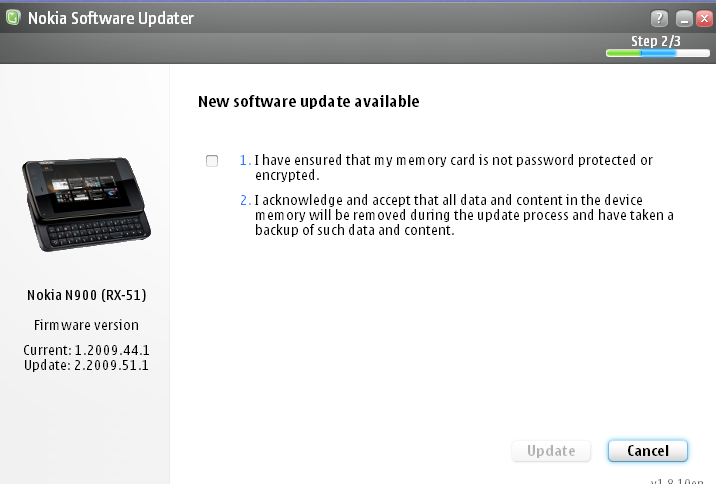Click the Nokia Software Updater title text
Image resolution: width=716 pixels, height=484 pixels.
coord(111,18)
